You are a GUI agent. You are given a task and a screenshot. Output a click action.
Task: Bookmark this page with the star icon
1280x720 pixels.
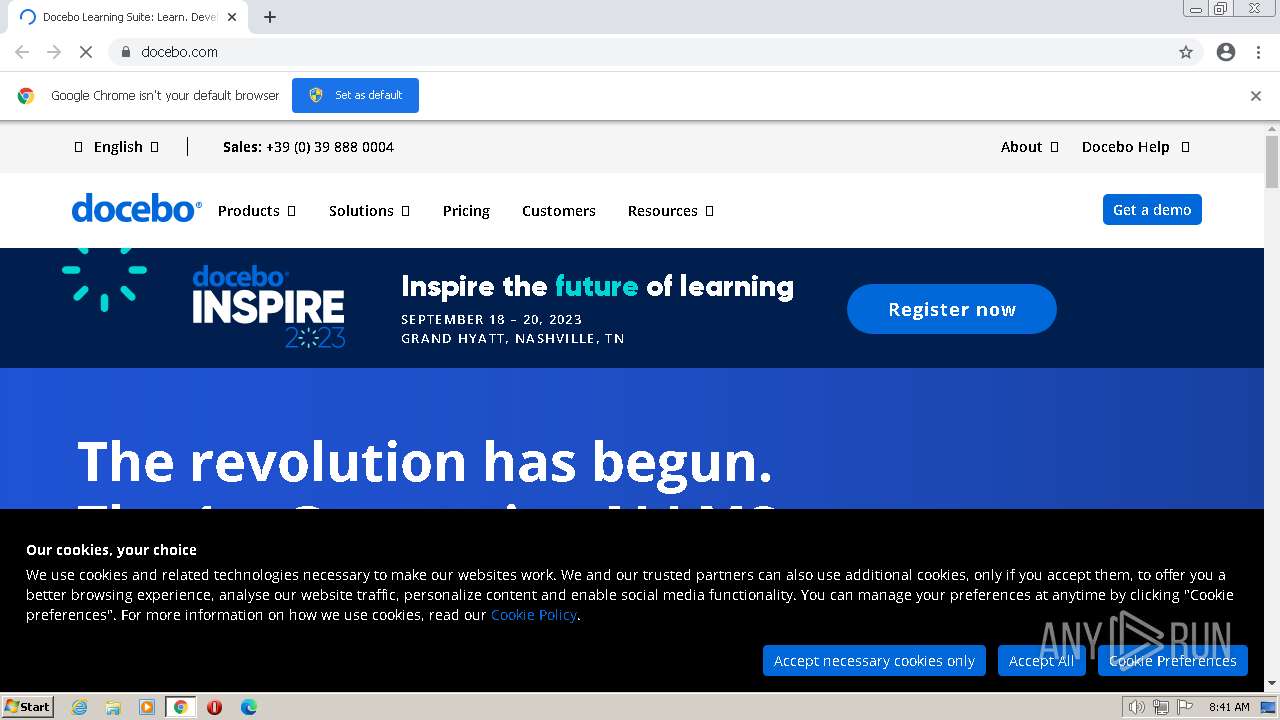(1186, 52)
